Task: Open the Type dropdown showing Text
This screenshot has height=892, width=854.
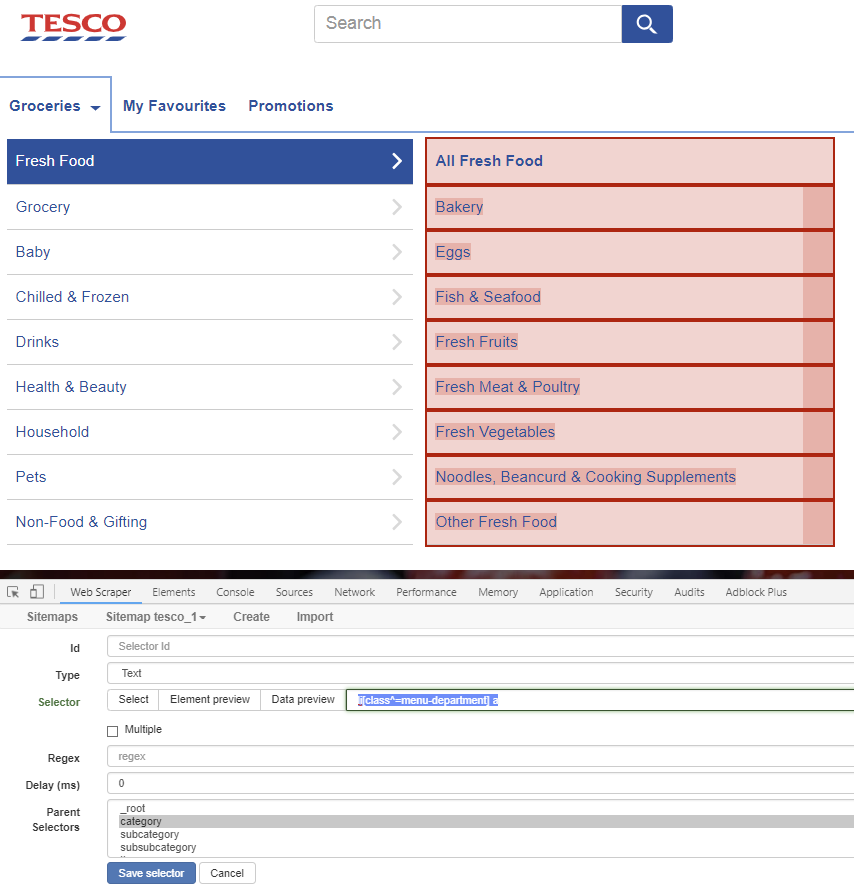Action: click(480, 674)
